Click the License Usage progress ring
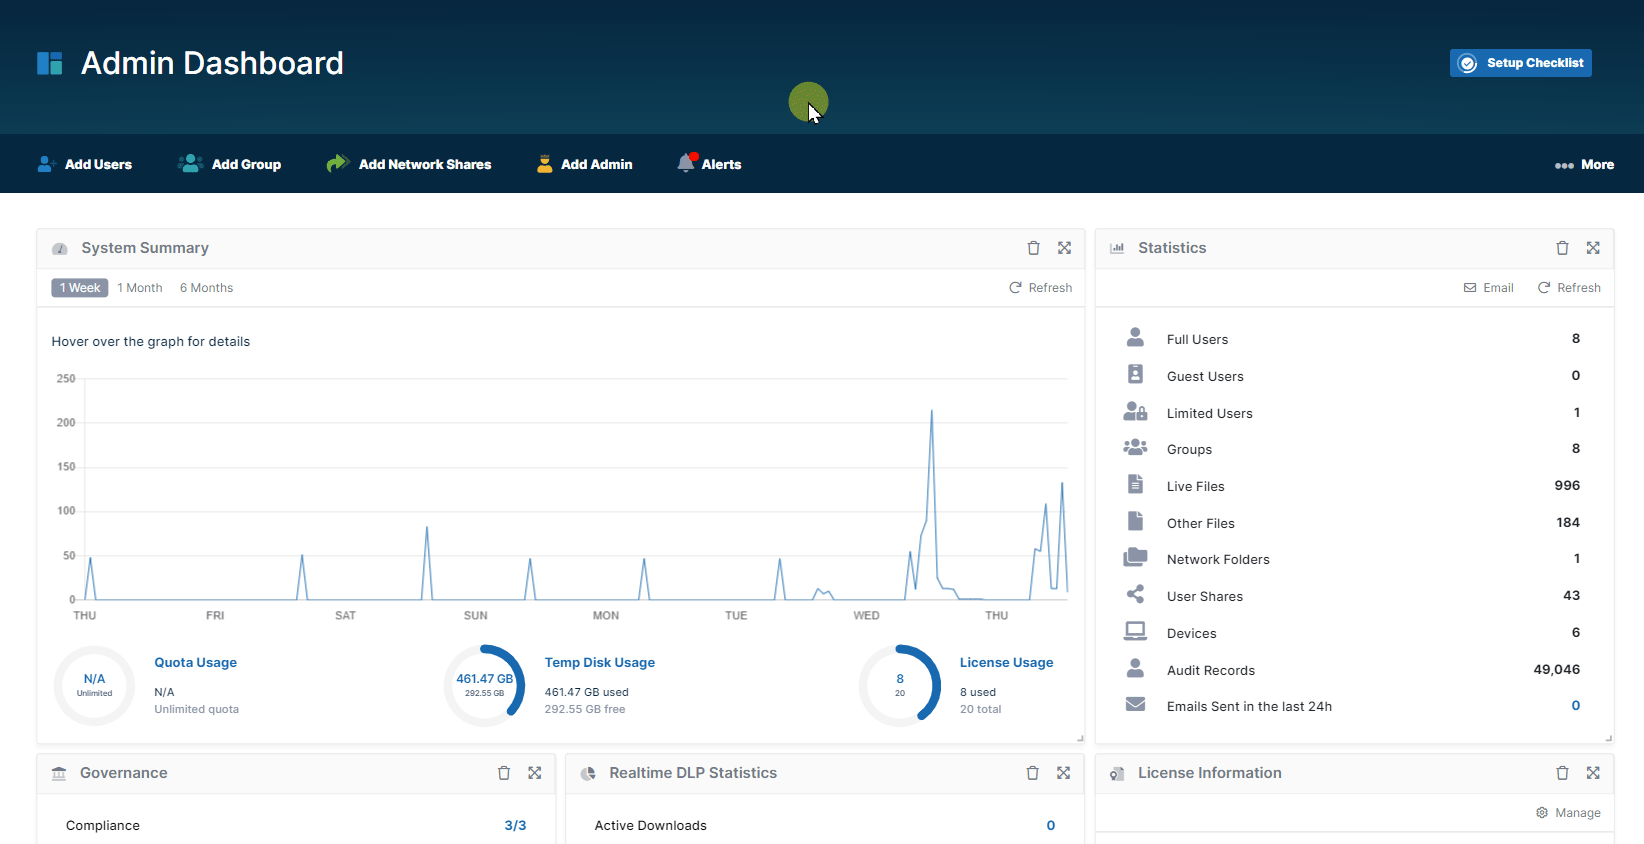Viewport: 1644px width, 844px height. 900,685
